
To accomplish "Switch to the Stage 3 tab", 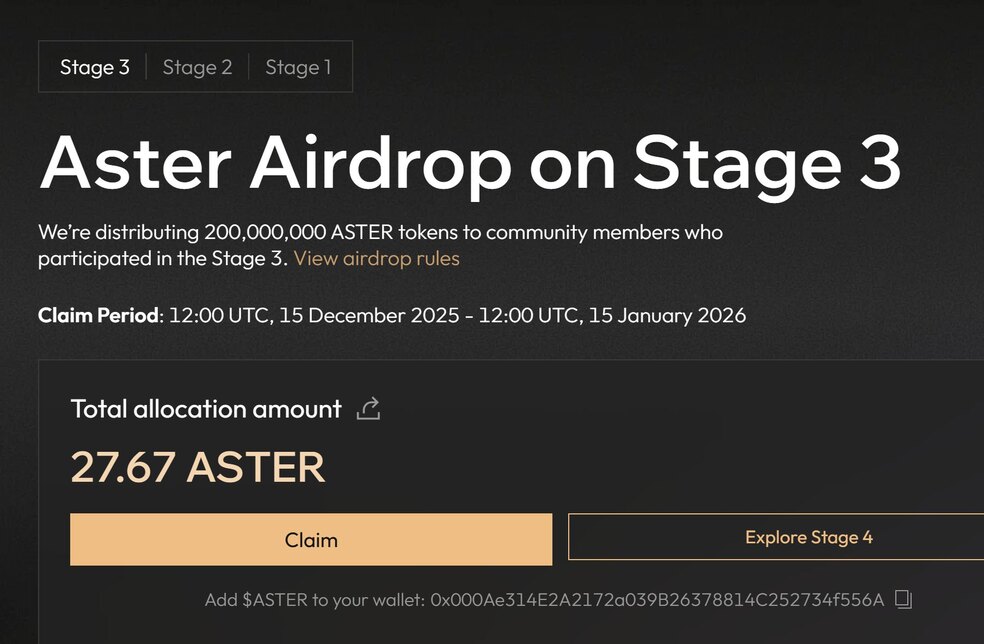I will [95, 67].
